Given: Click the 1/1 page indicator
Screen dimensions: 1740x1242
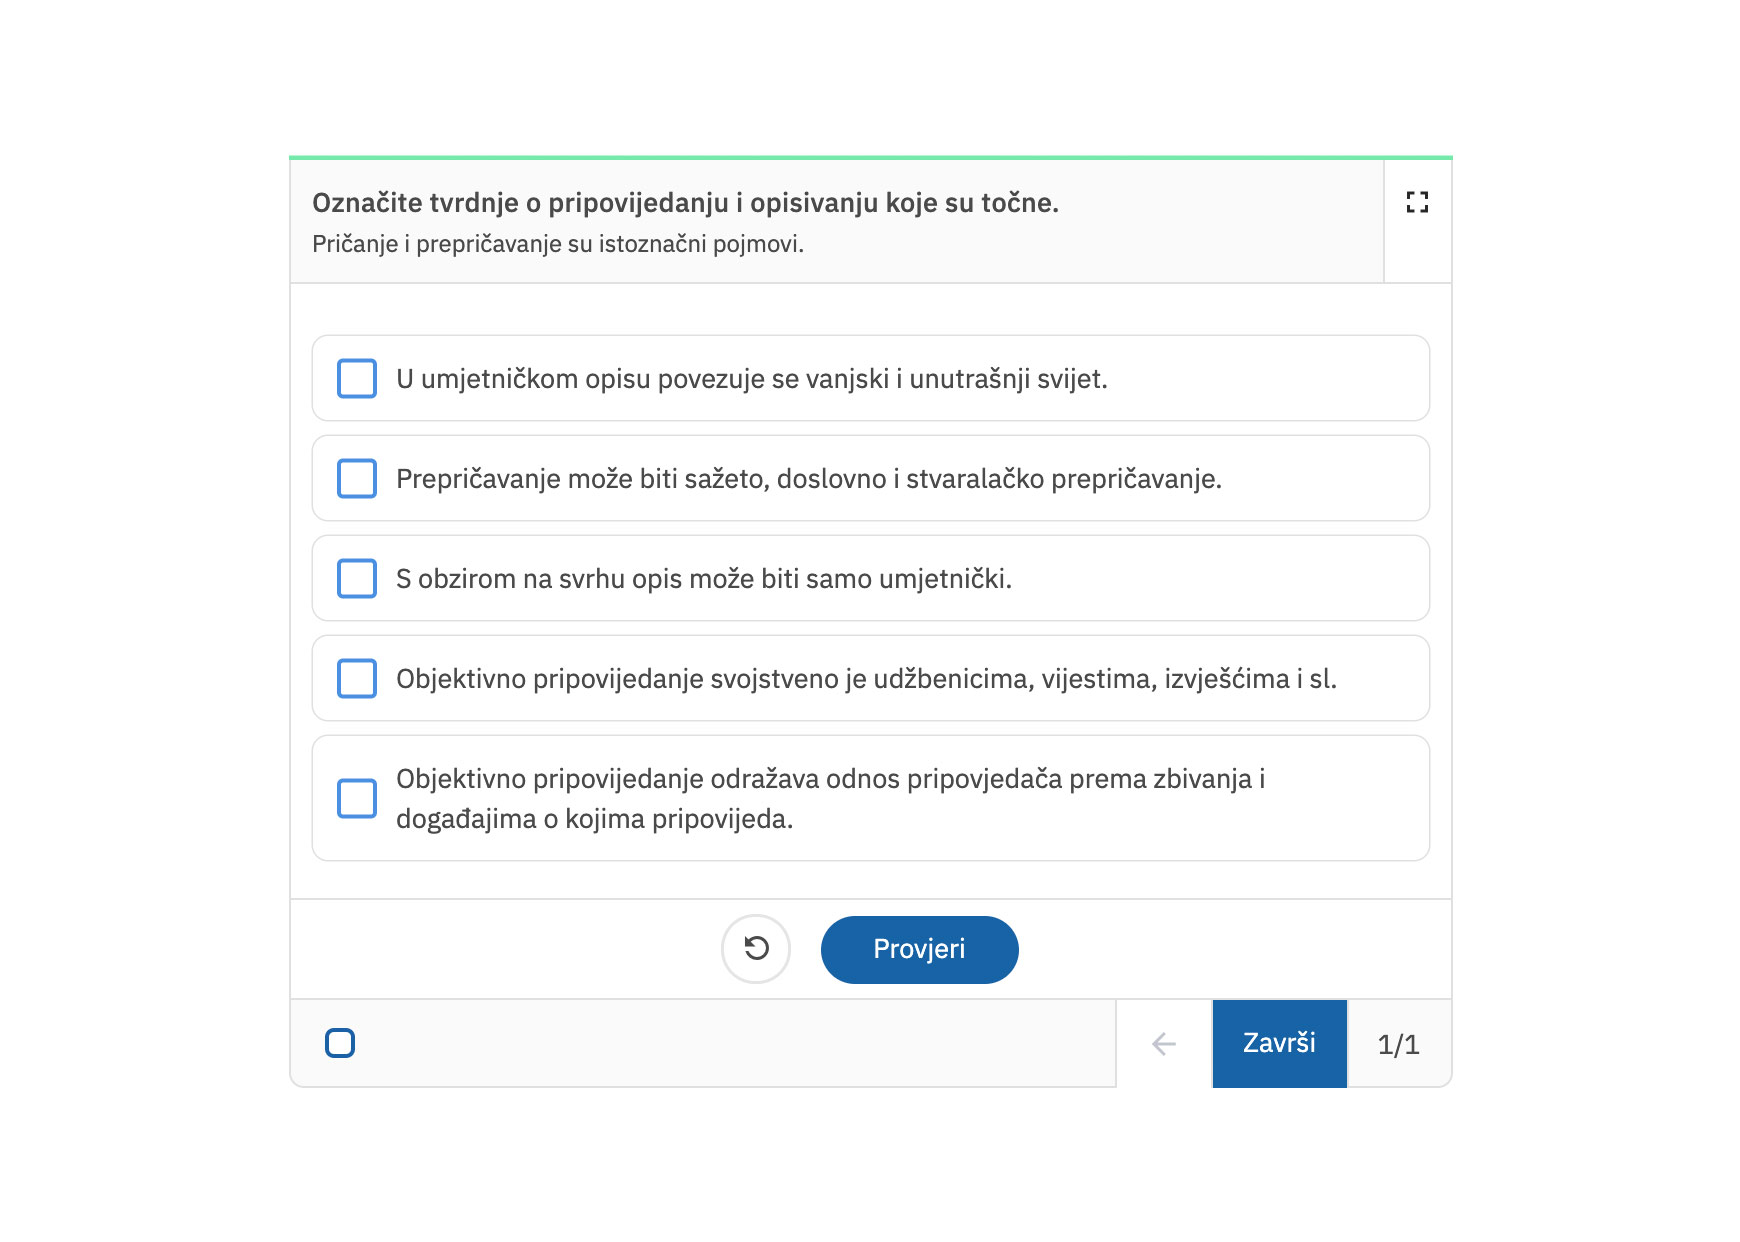Looking at the screenshot, I should pyautogui.click(x=1398, y=1044).
